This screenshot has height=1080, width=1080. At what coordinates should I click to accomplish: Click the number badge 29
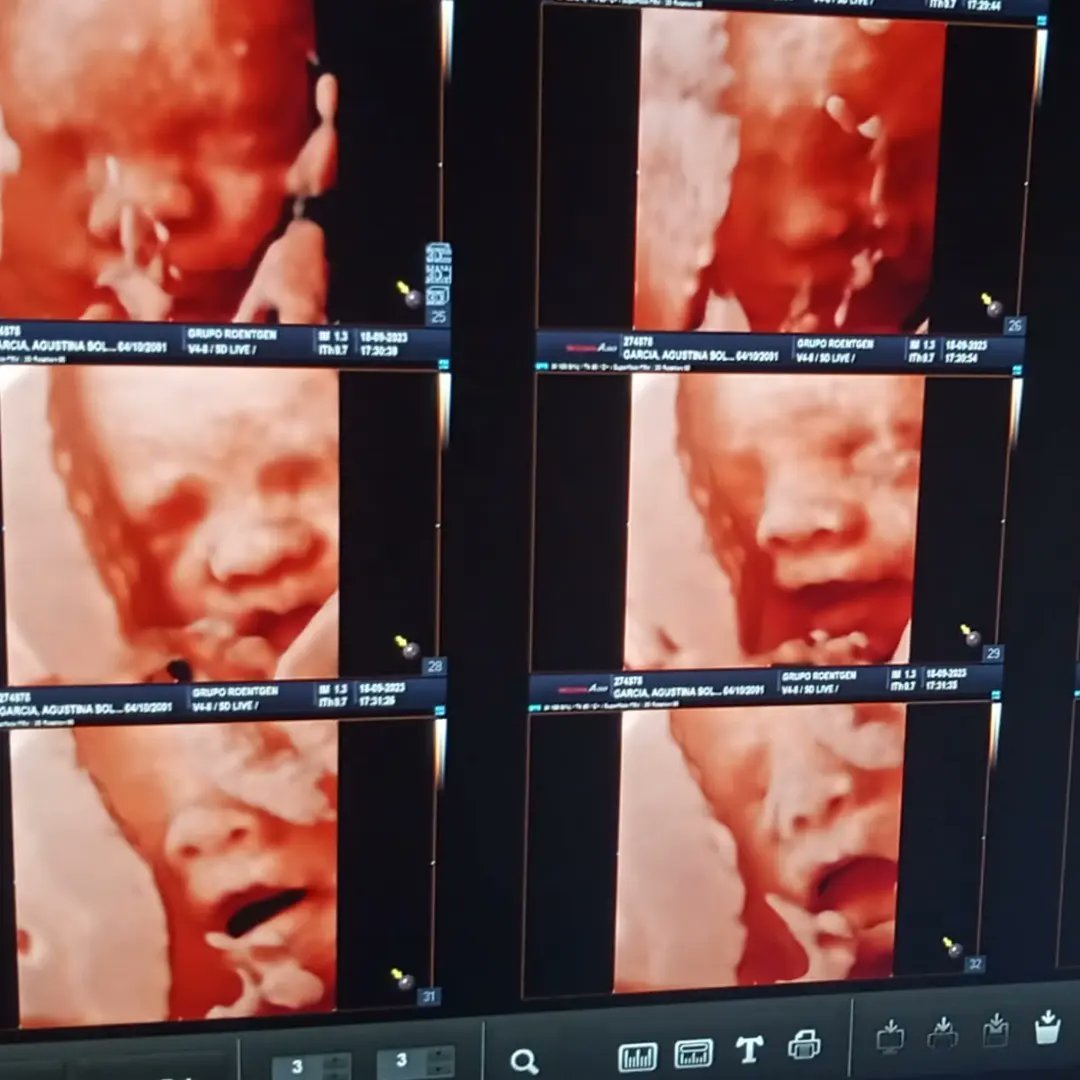pos(993,653)
